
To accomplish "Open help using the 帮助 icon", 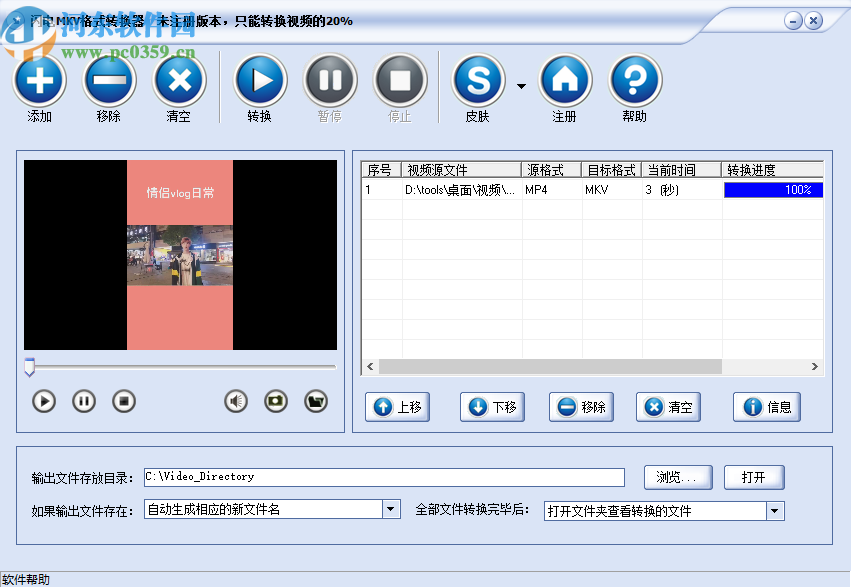I will point(634,83).
